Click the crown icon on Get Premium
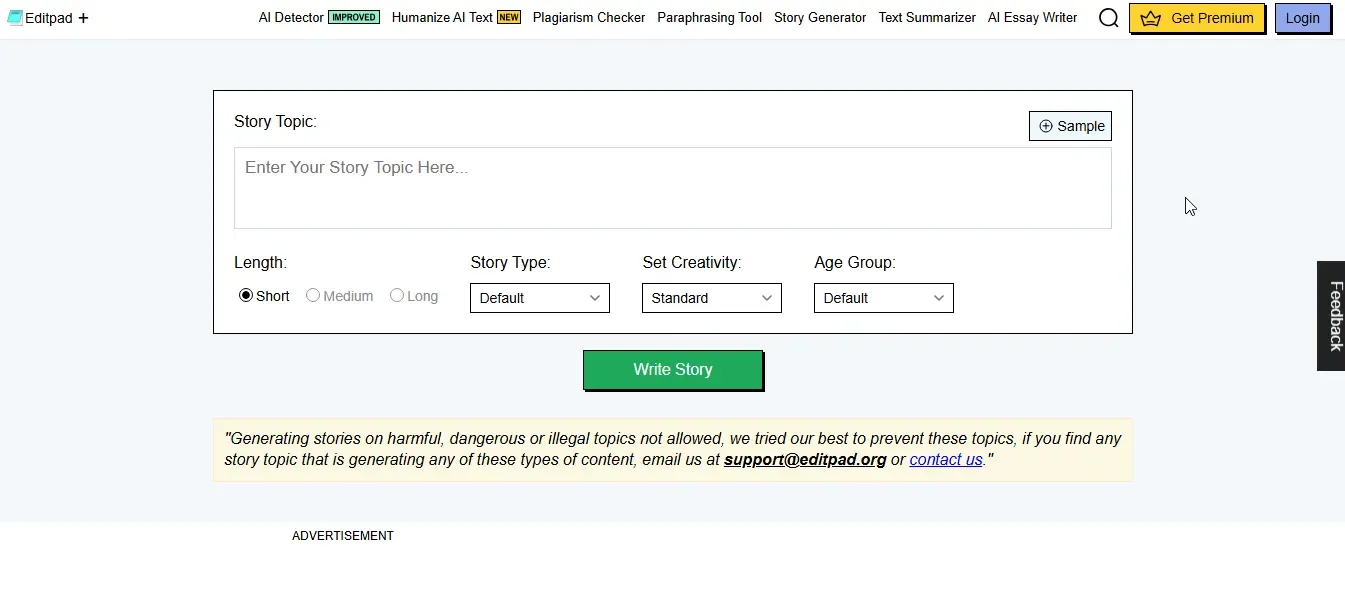Screen dimensions: 1345x608 [x=1151, y=18]
